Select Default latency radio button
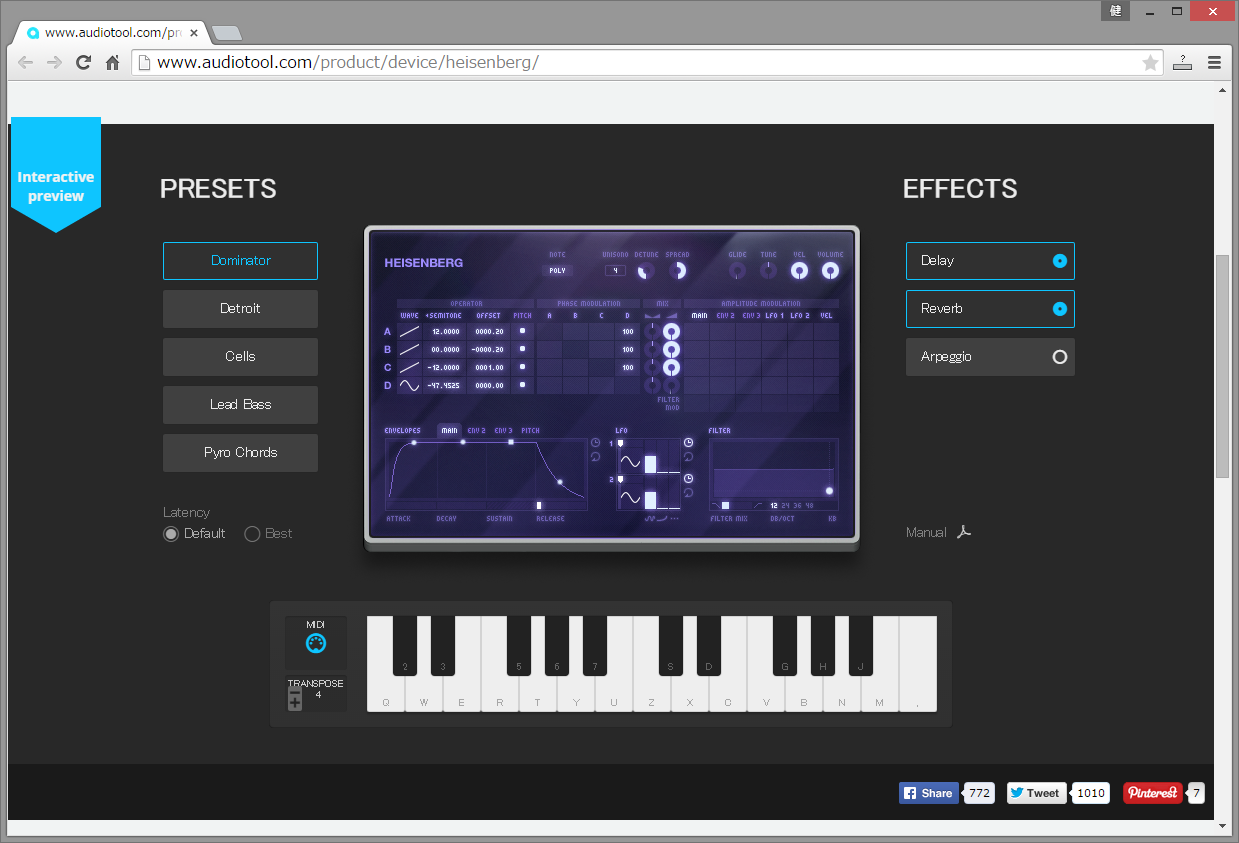The image size is (1239, 843). pyautogui.click(x=171, y=534)
